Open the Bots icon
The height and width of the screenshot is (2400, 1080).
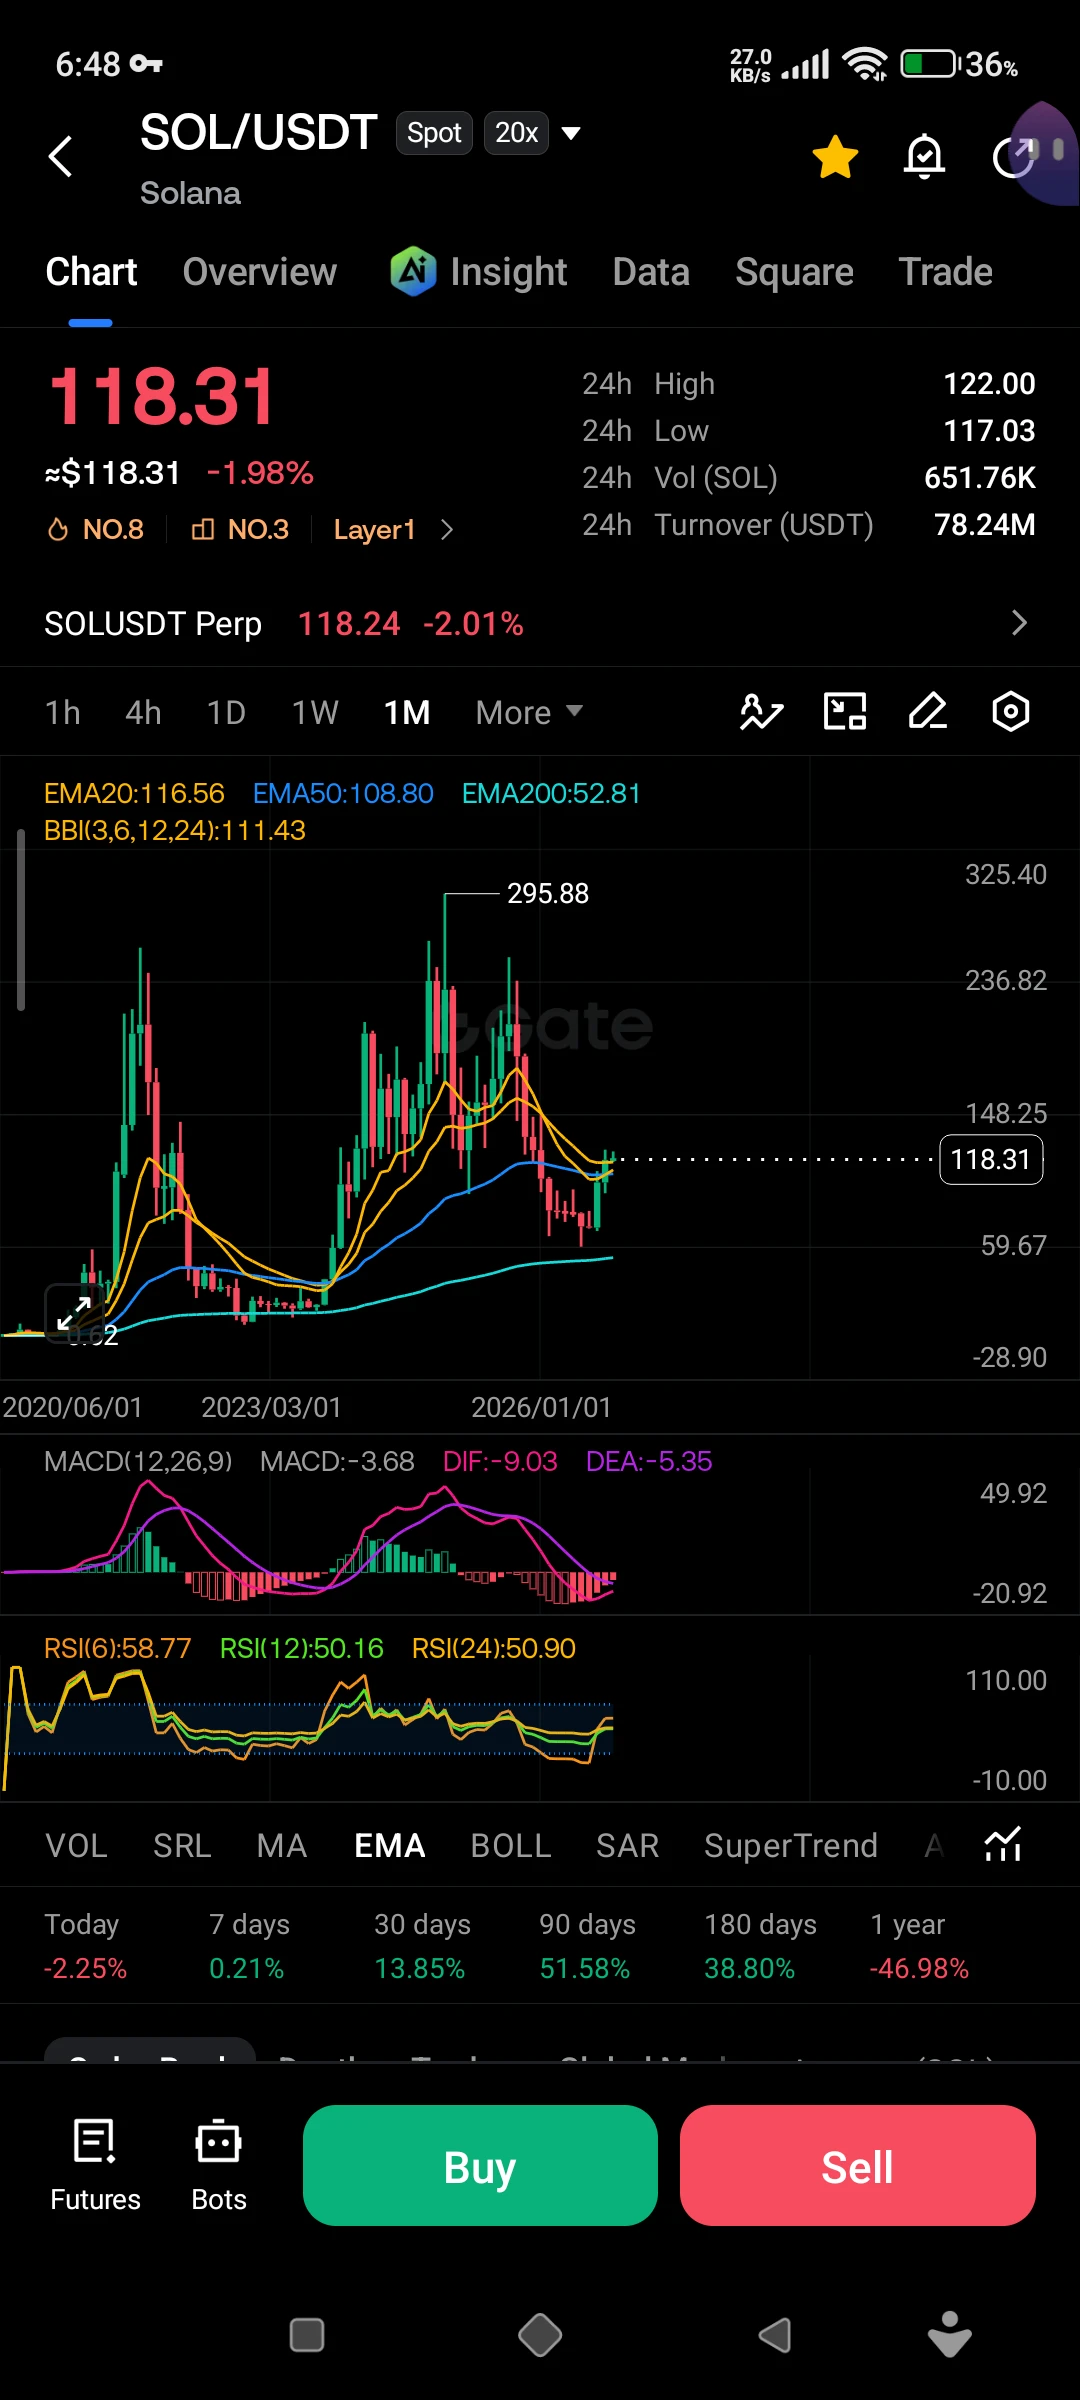pyautogui.click(x=219, y=2166)
